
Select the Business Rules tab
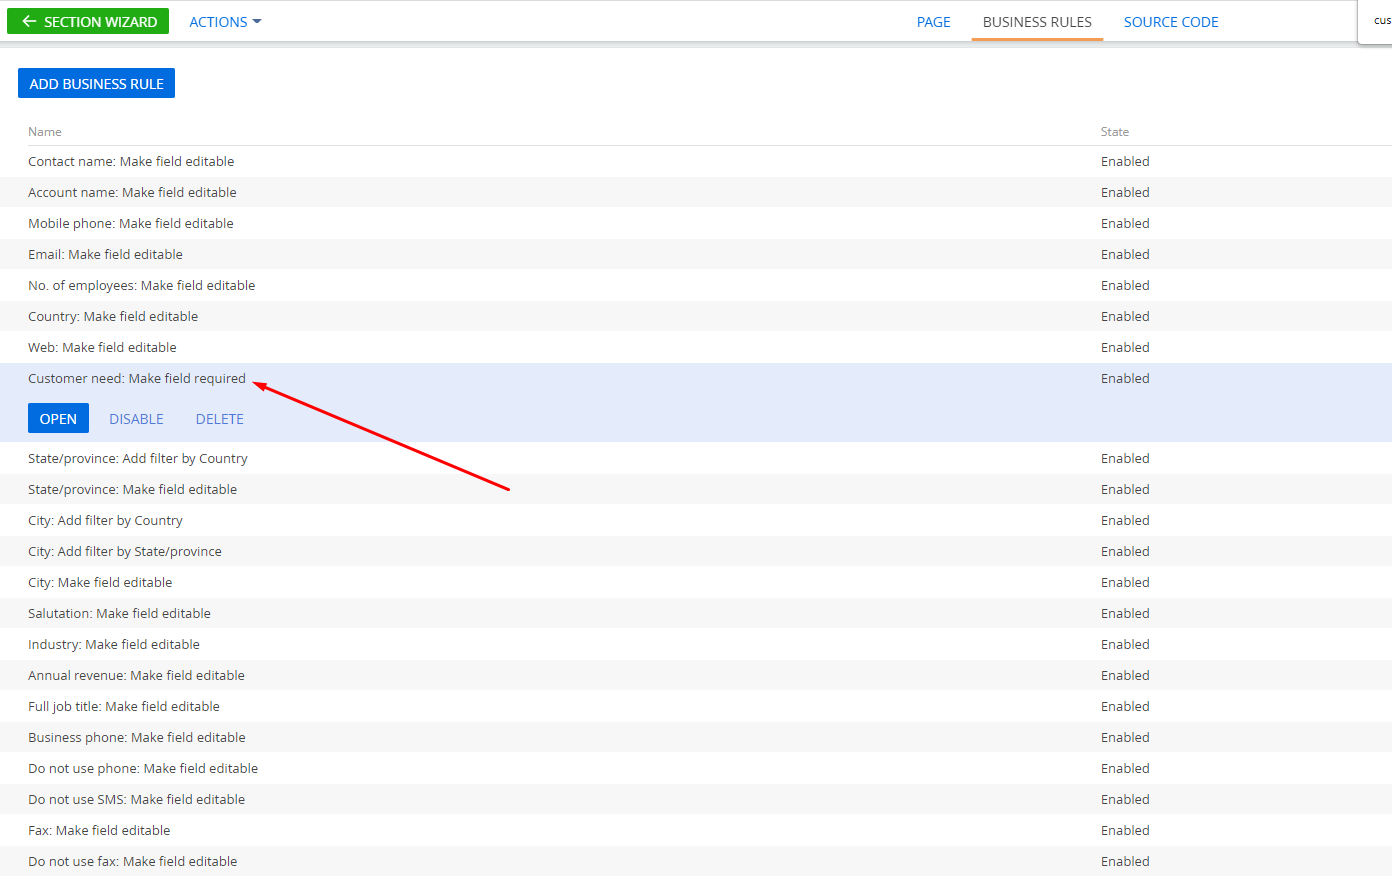pos(1037,22)
